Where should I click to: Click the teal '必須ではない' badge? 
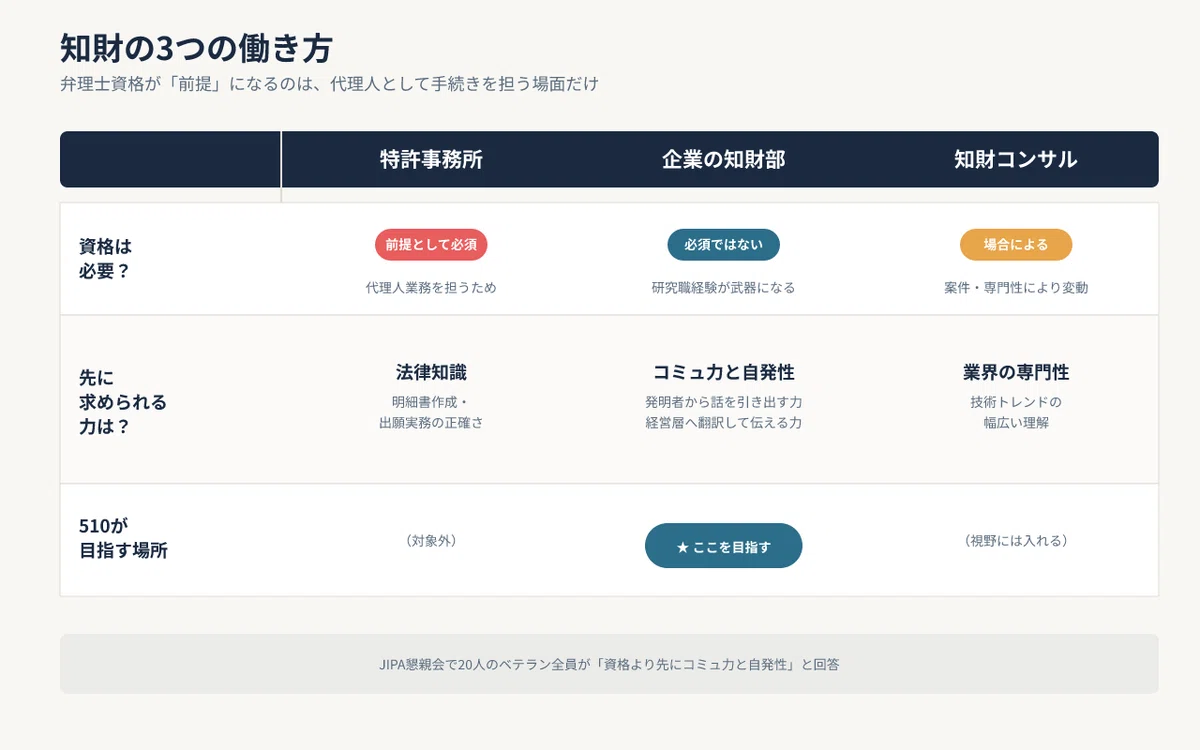(723, 245)
